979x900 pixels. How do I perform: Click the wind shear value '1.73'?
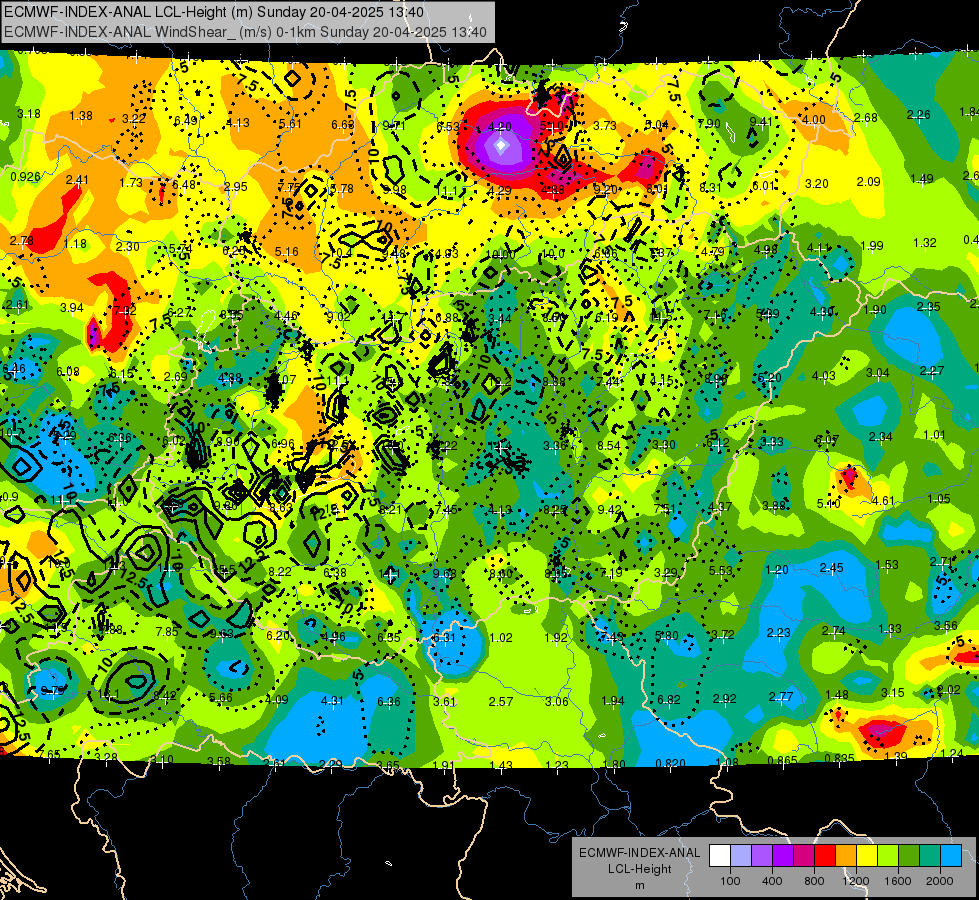point(131,183)
